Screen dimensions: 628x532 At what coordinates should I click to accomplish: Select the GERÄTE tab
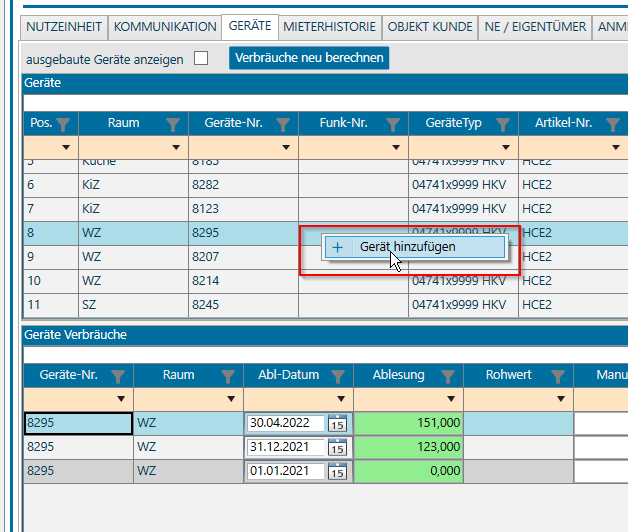pos(250,26)
